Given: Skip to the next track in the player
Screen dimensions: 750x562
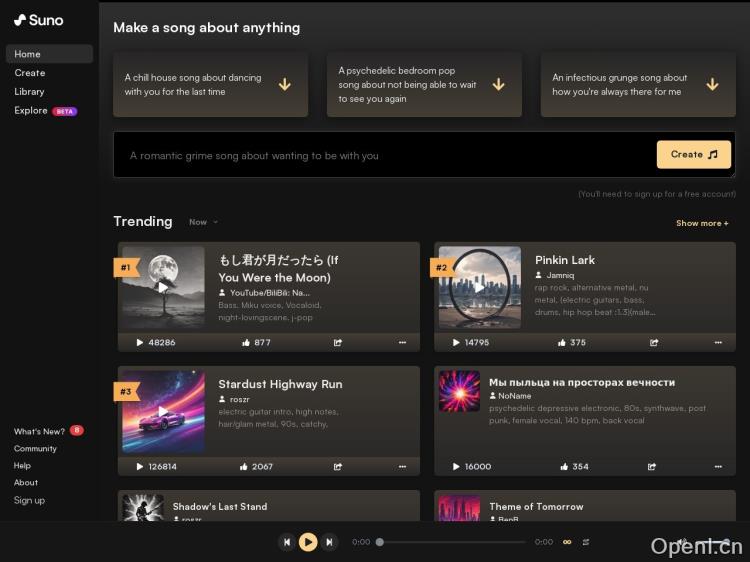Looking at the screenshot, I should tap(329, 542).
